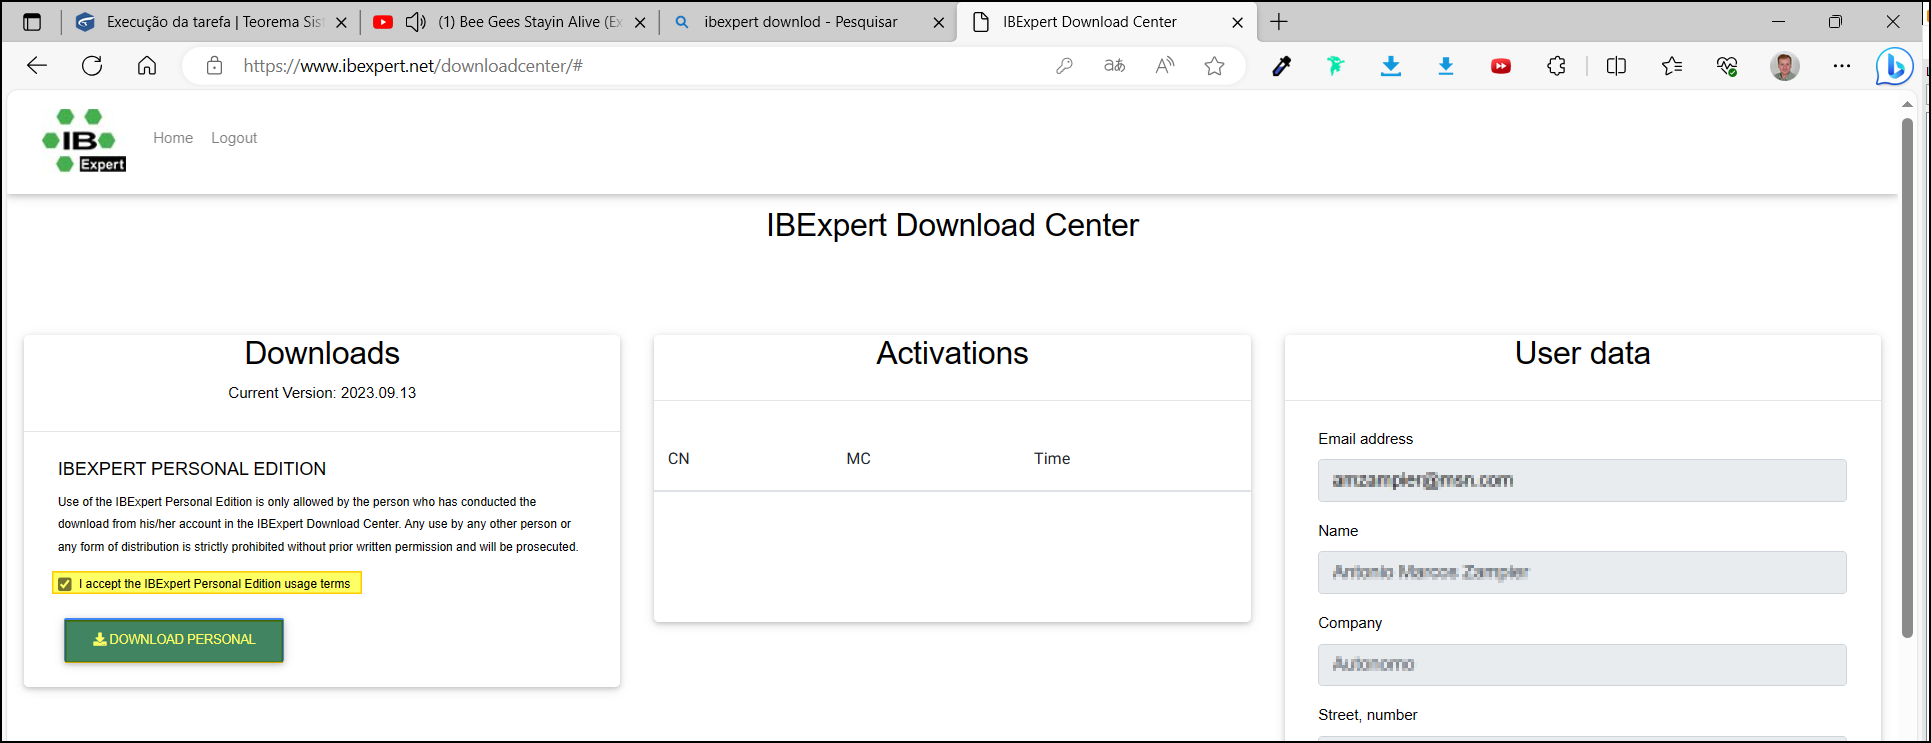
Task: Click the Download Personal button
Action: (174, 640)
